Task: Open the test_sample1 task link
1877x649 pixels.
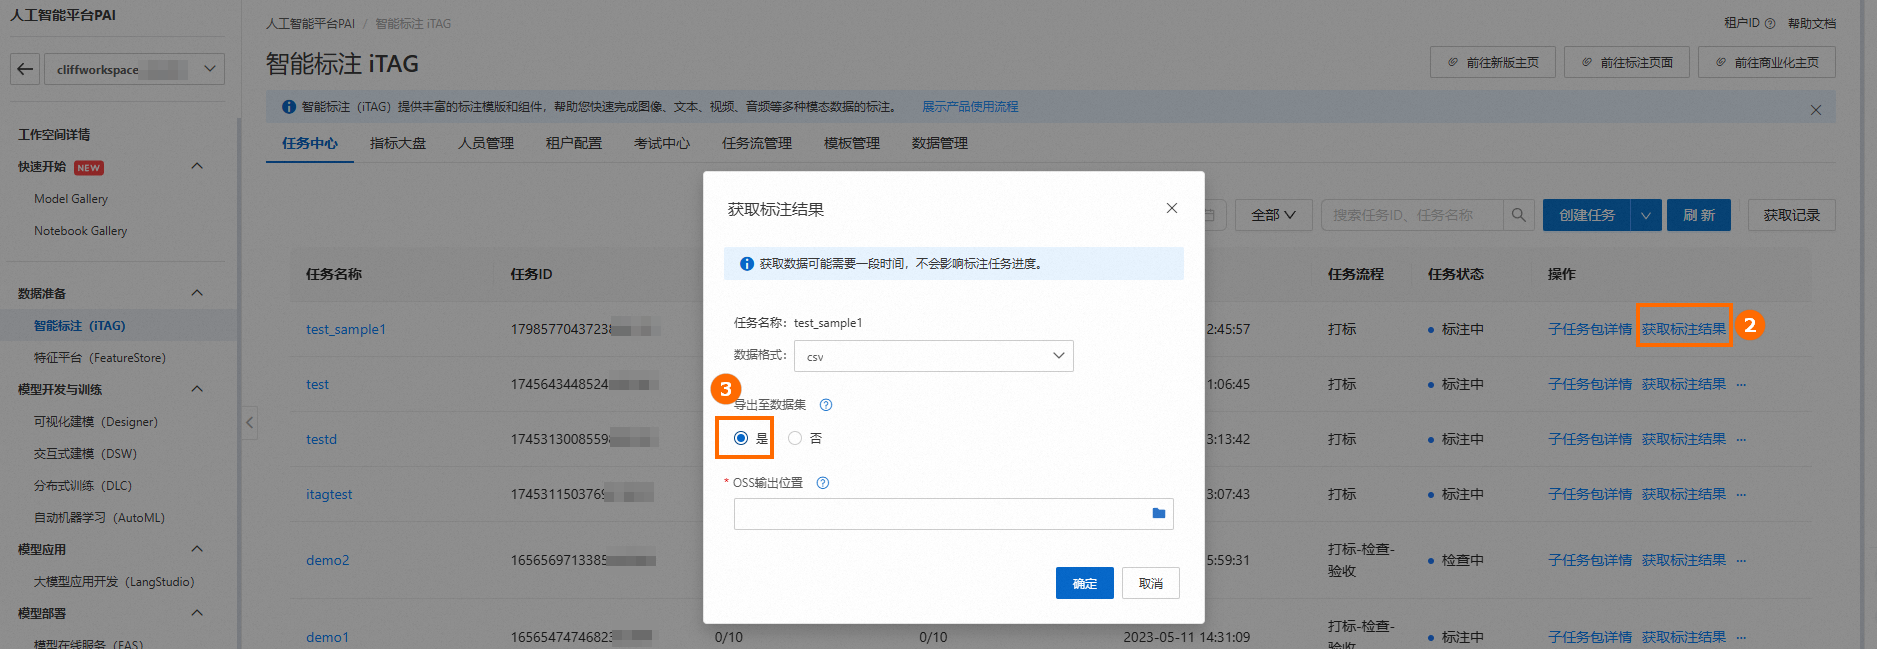Action: click(346, 329)
